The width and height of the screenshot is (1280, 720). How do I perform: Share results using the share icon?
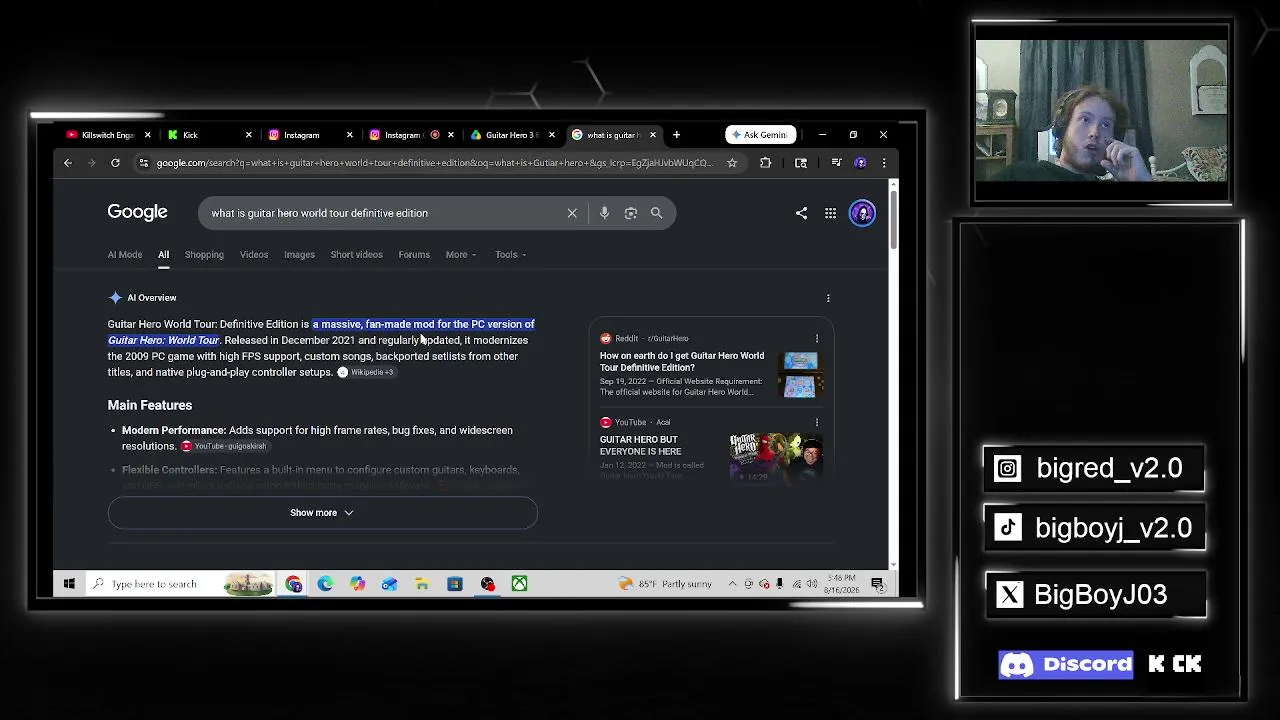pos(801,213)
